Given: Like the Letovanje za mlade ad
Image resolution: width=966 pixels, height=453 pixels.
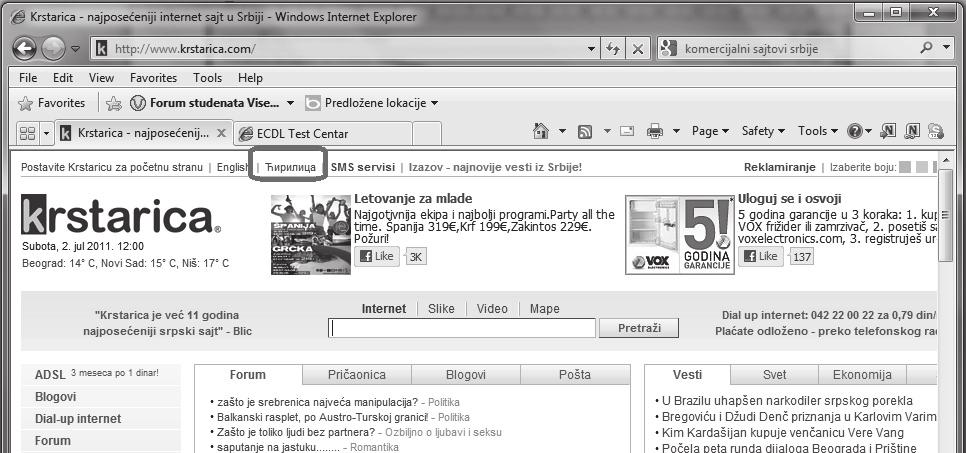Looking at the screenshot, I should [x=376, y=256].
